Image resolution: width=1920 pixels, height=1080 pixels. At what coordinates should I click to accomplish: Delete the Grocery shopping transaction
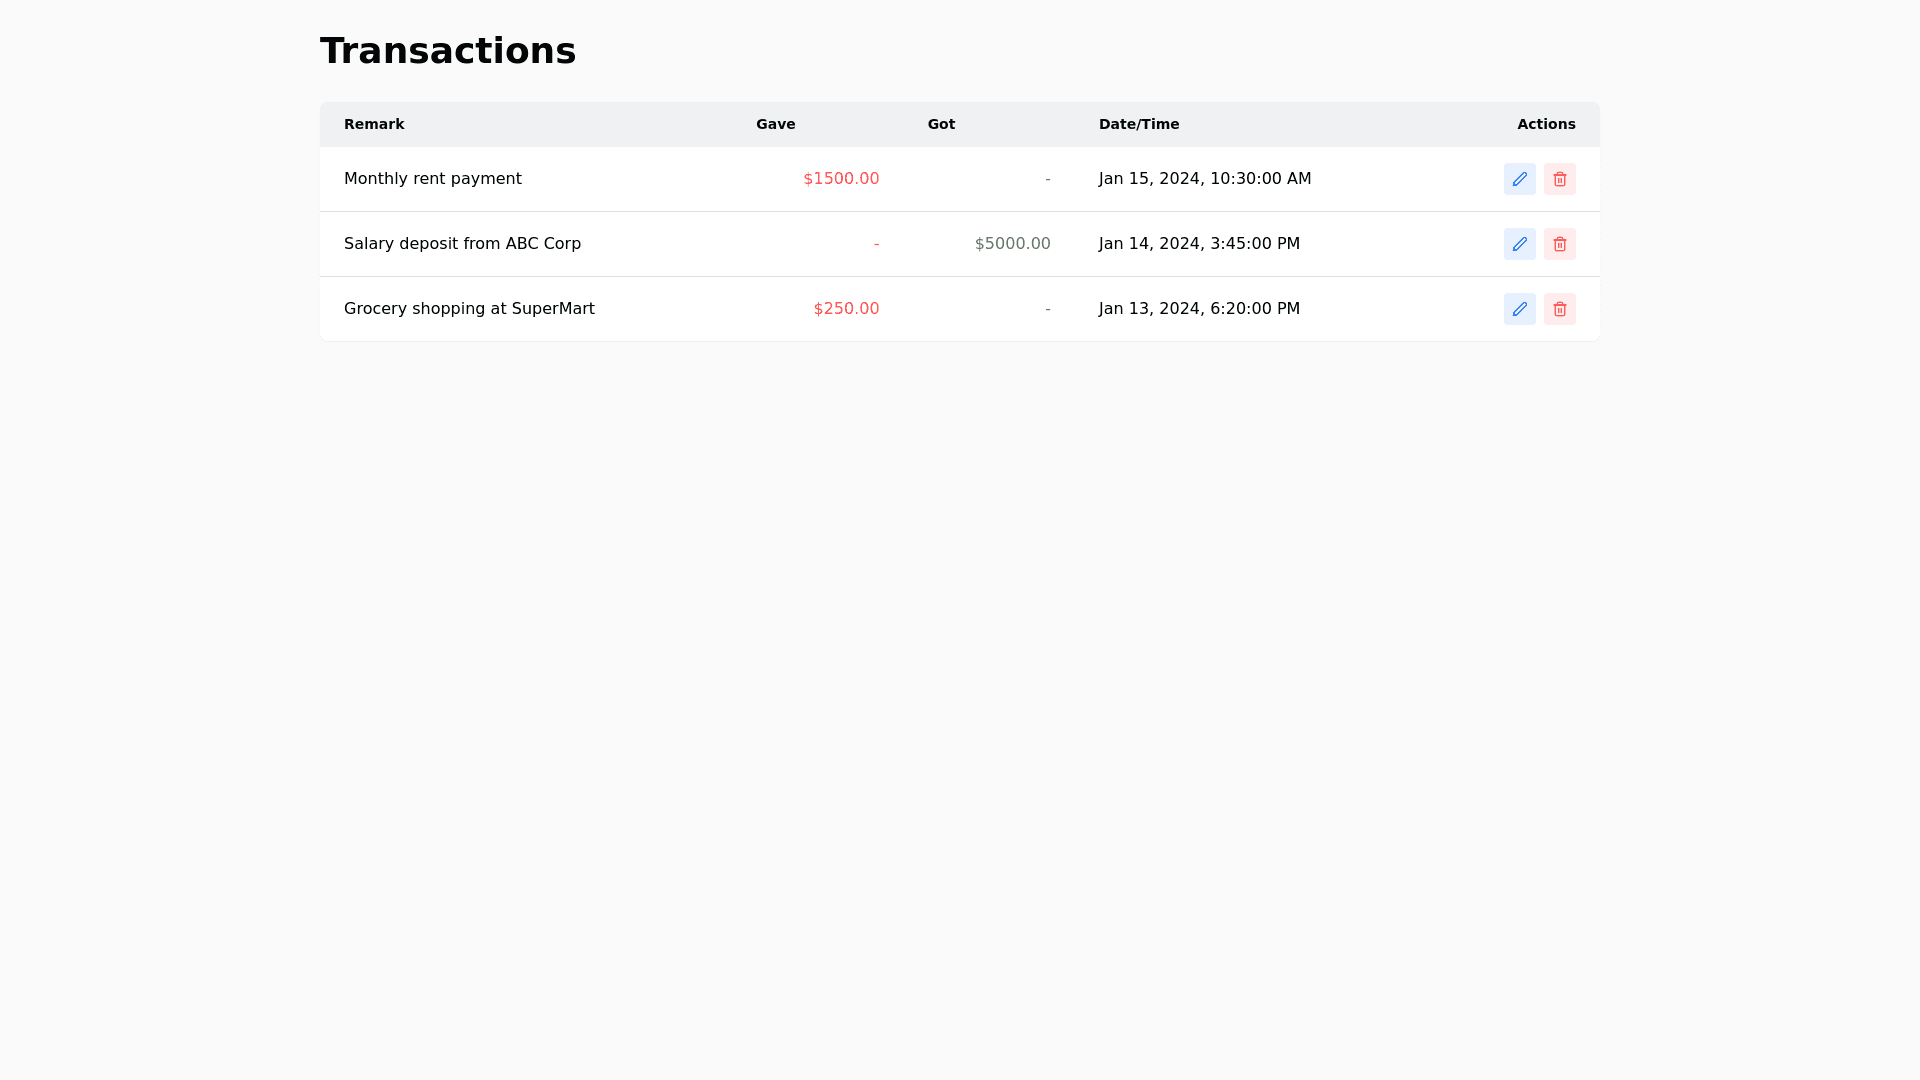[x=1559, y=309]
